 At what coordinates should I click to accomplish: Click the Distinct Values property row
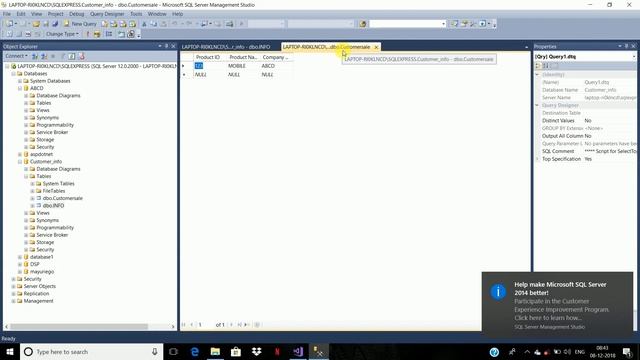click(586, 121)
